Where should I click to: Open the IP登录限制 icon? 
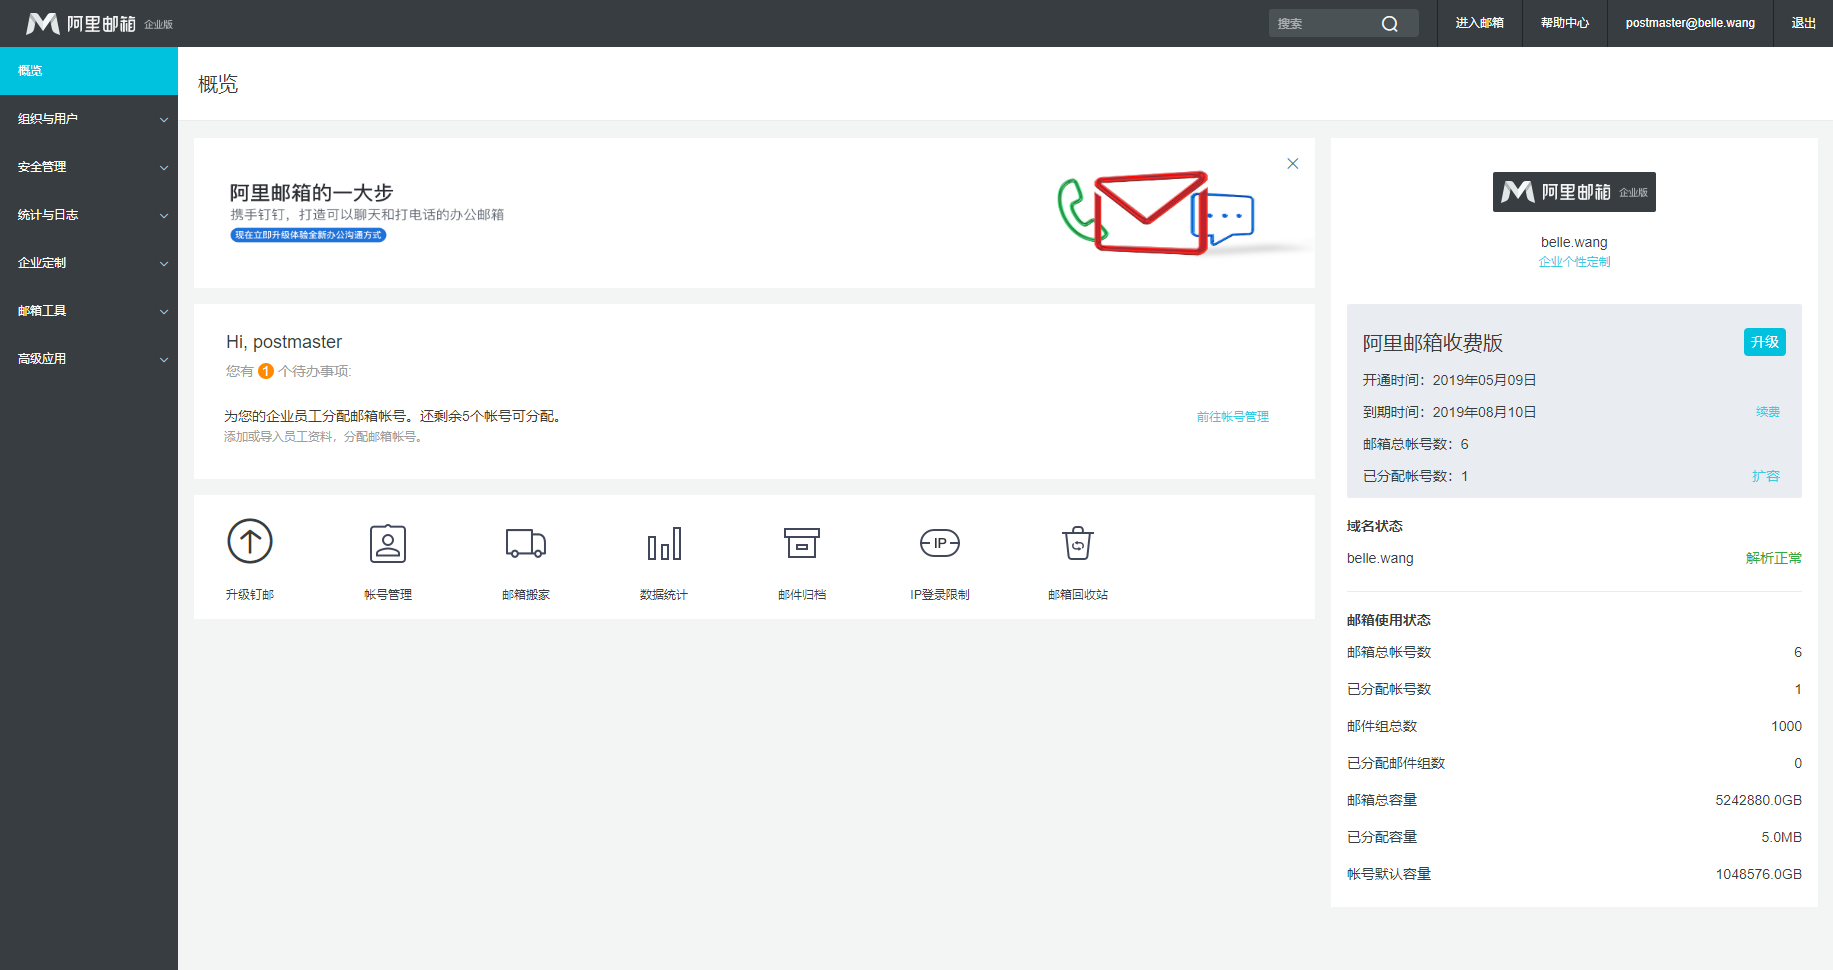pos(939,543)
